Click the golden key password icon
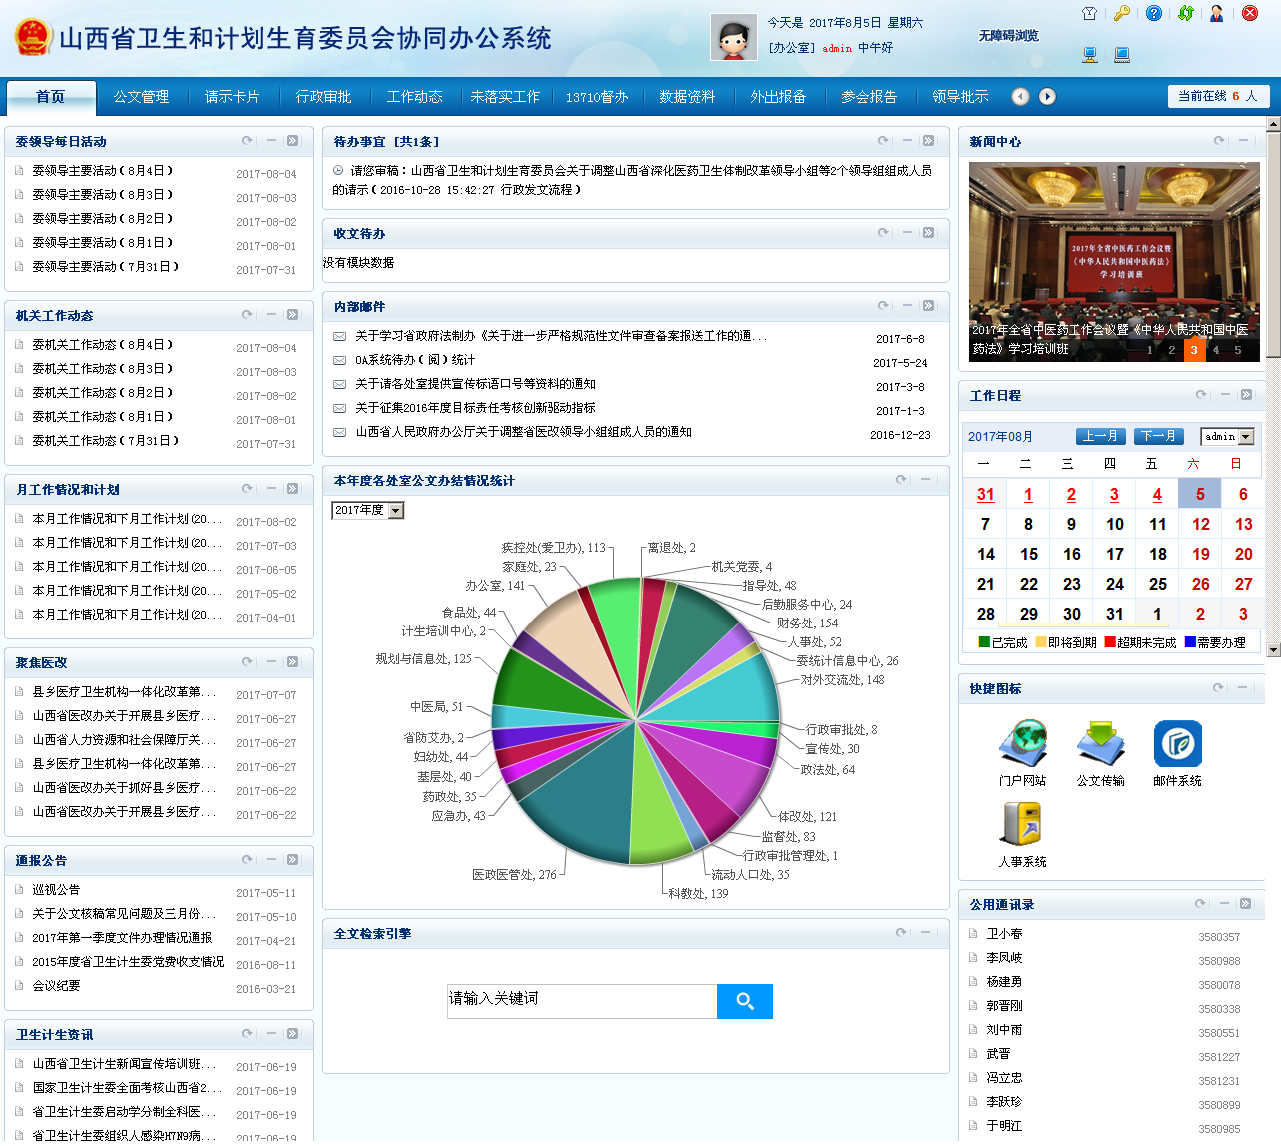Image resolution: width=1281 pixels, height=1146 pixels. click(x=1121, y=14)
